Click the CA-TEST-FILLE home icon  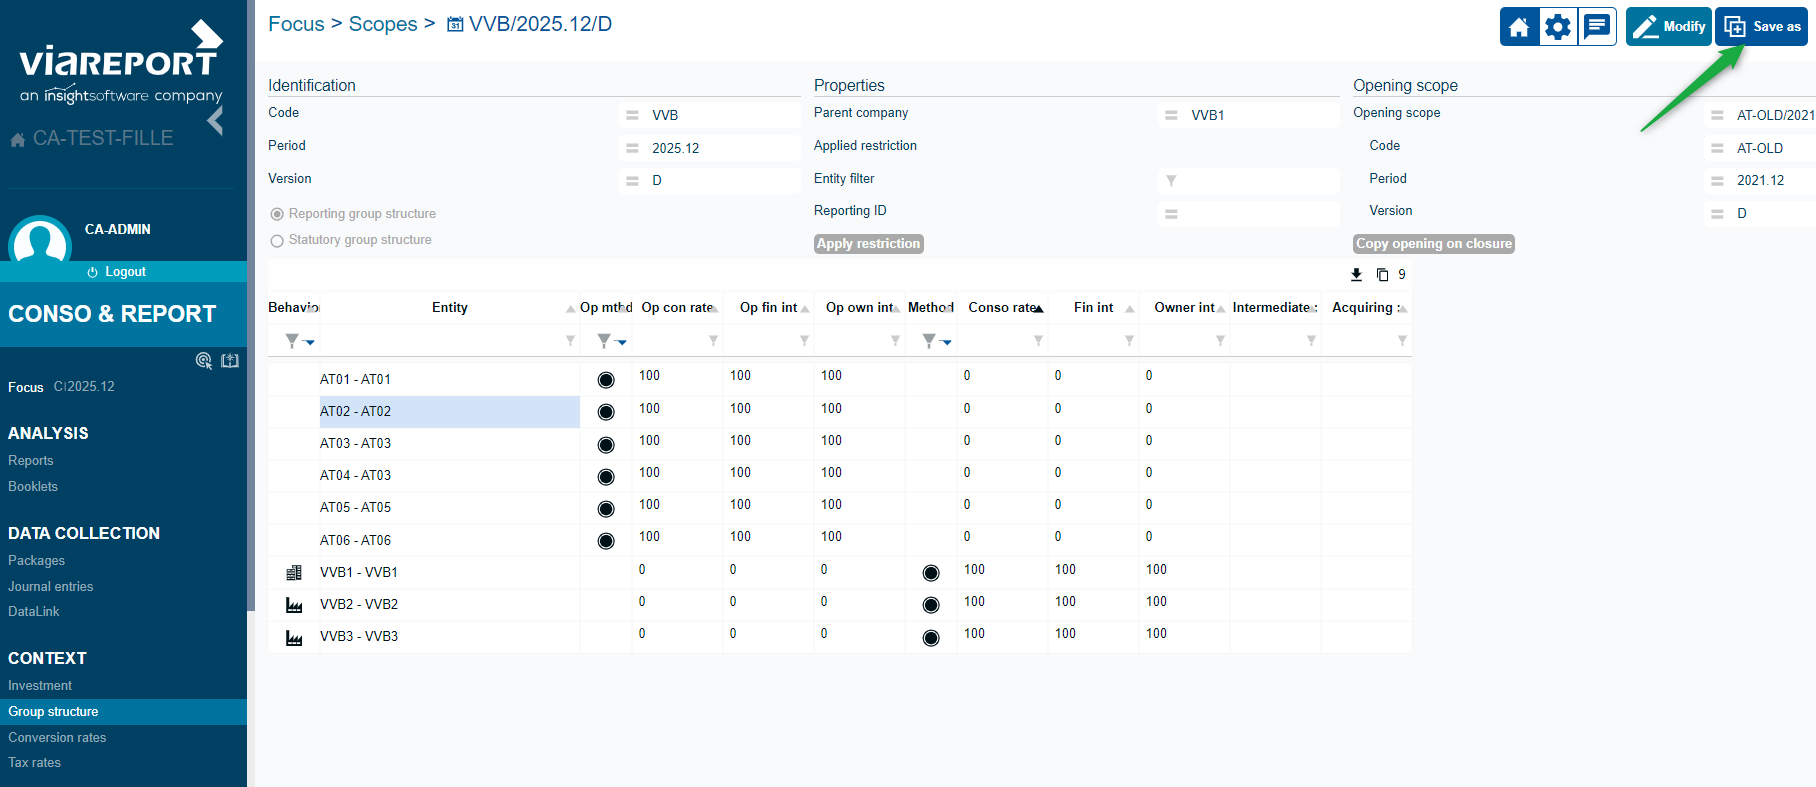[x=17, y=140]
